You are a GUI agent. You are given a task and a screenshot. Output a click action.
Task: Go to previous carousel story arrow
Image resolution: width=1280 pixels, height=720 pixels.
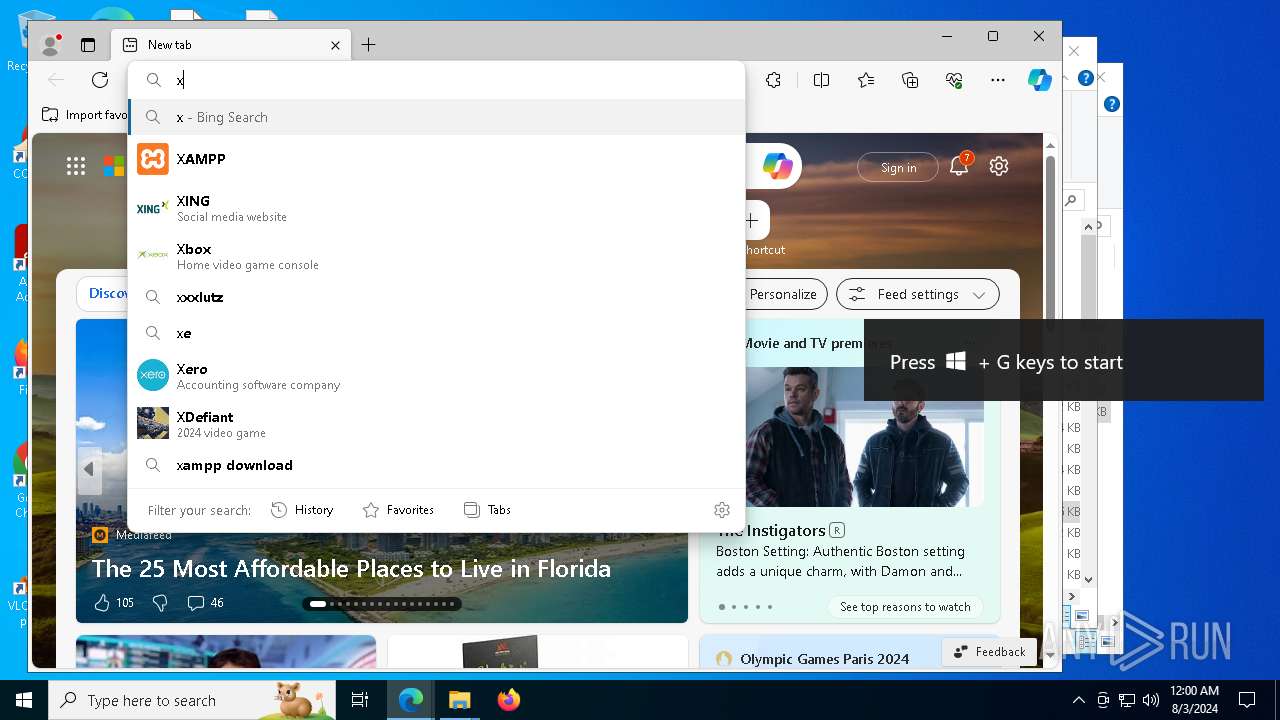click(x=89, y=469)
